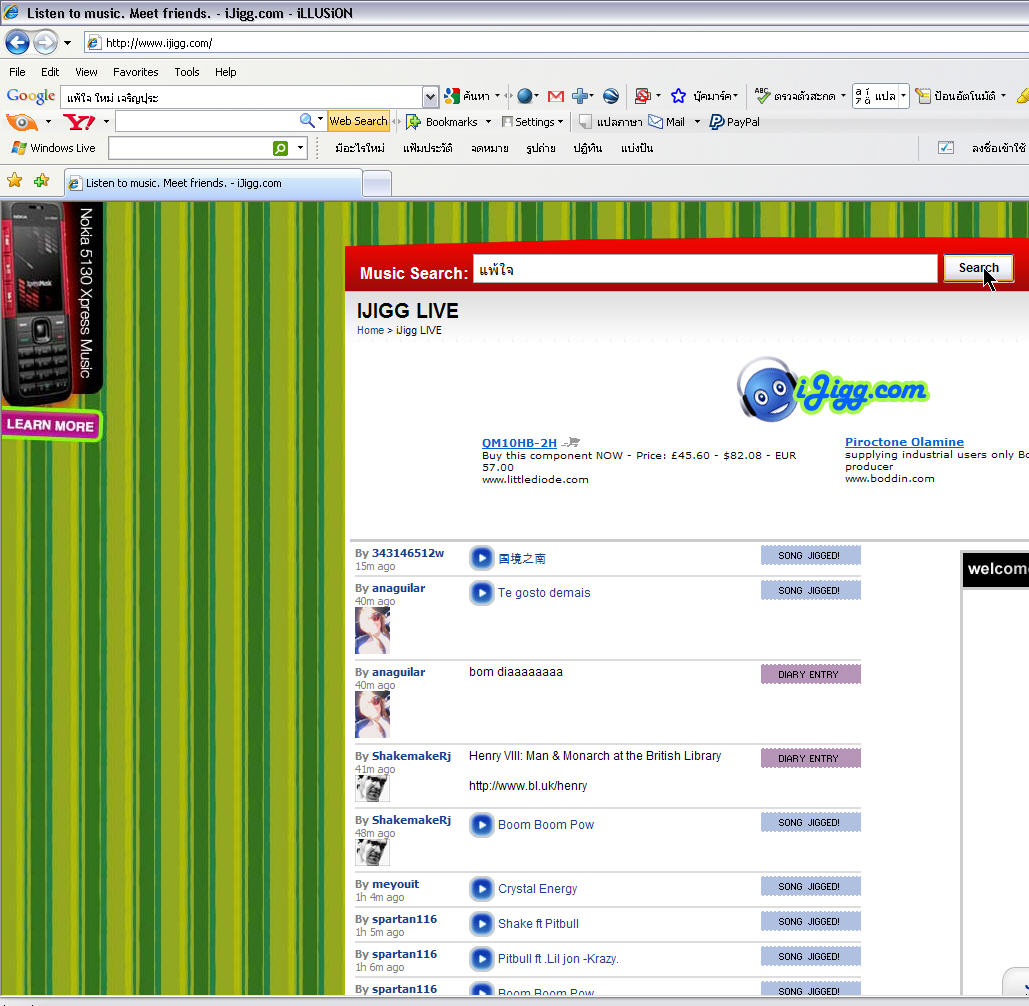Screen dimensions: 1029x1006
Task: Click the blue plus icon in Google toolbar
Action: pos(579,96)
